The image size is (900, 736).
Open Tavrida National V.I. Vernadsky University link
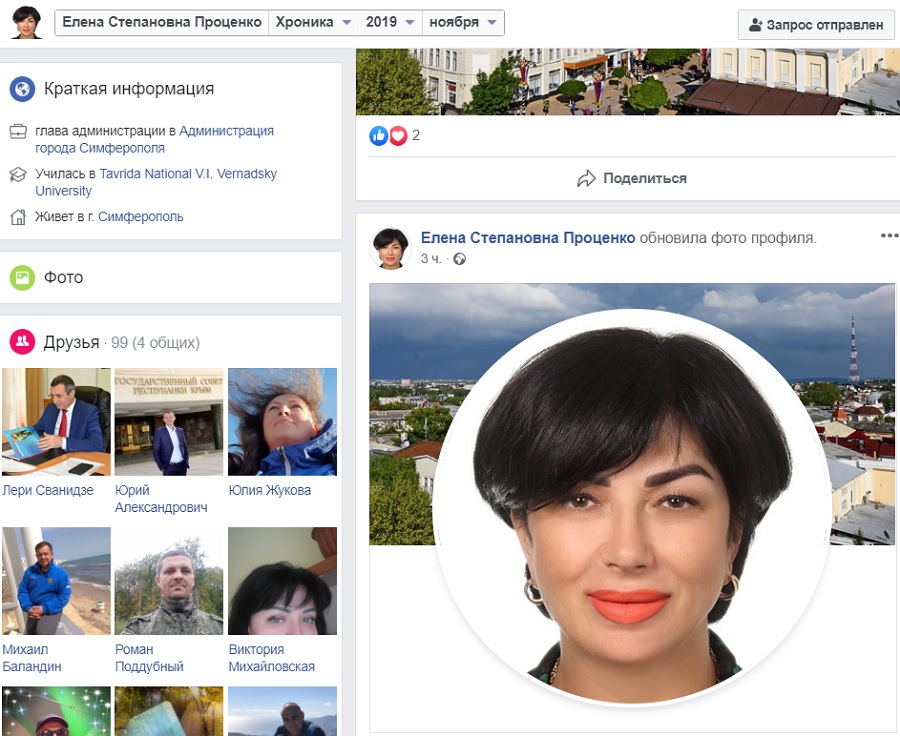click(156, 182)
